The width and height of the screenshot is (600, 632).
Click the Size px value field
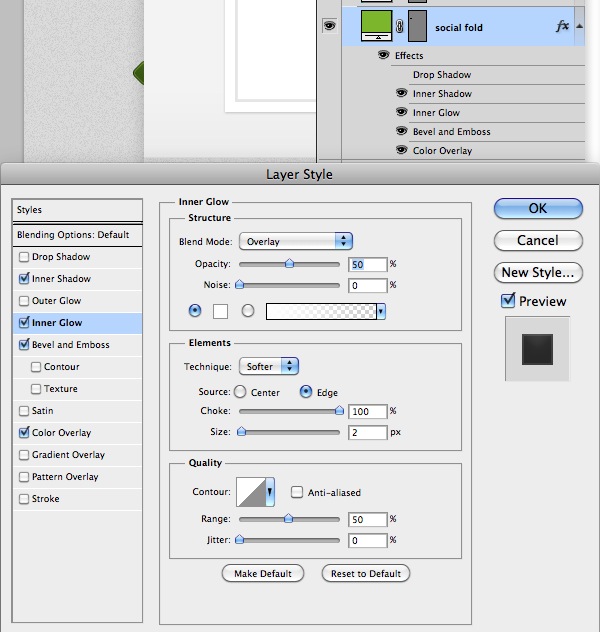367,432
